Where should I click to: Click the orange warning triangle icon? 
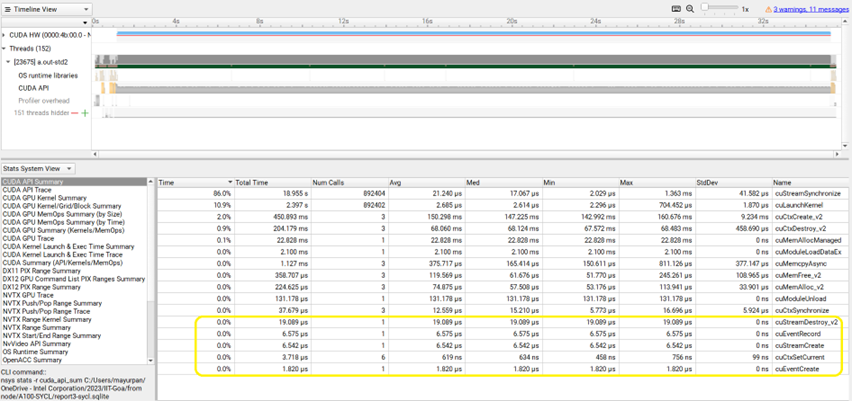click(x=768, y=8)
